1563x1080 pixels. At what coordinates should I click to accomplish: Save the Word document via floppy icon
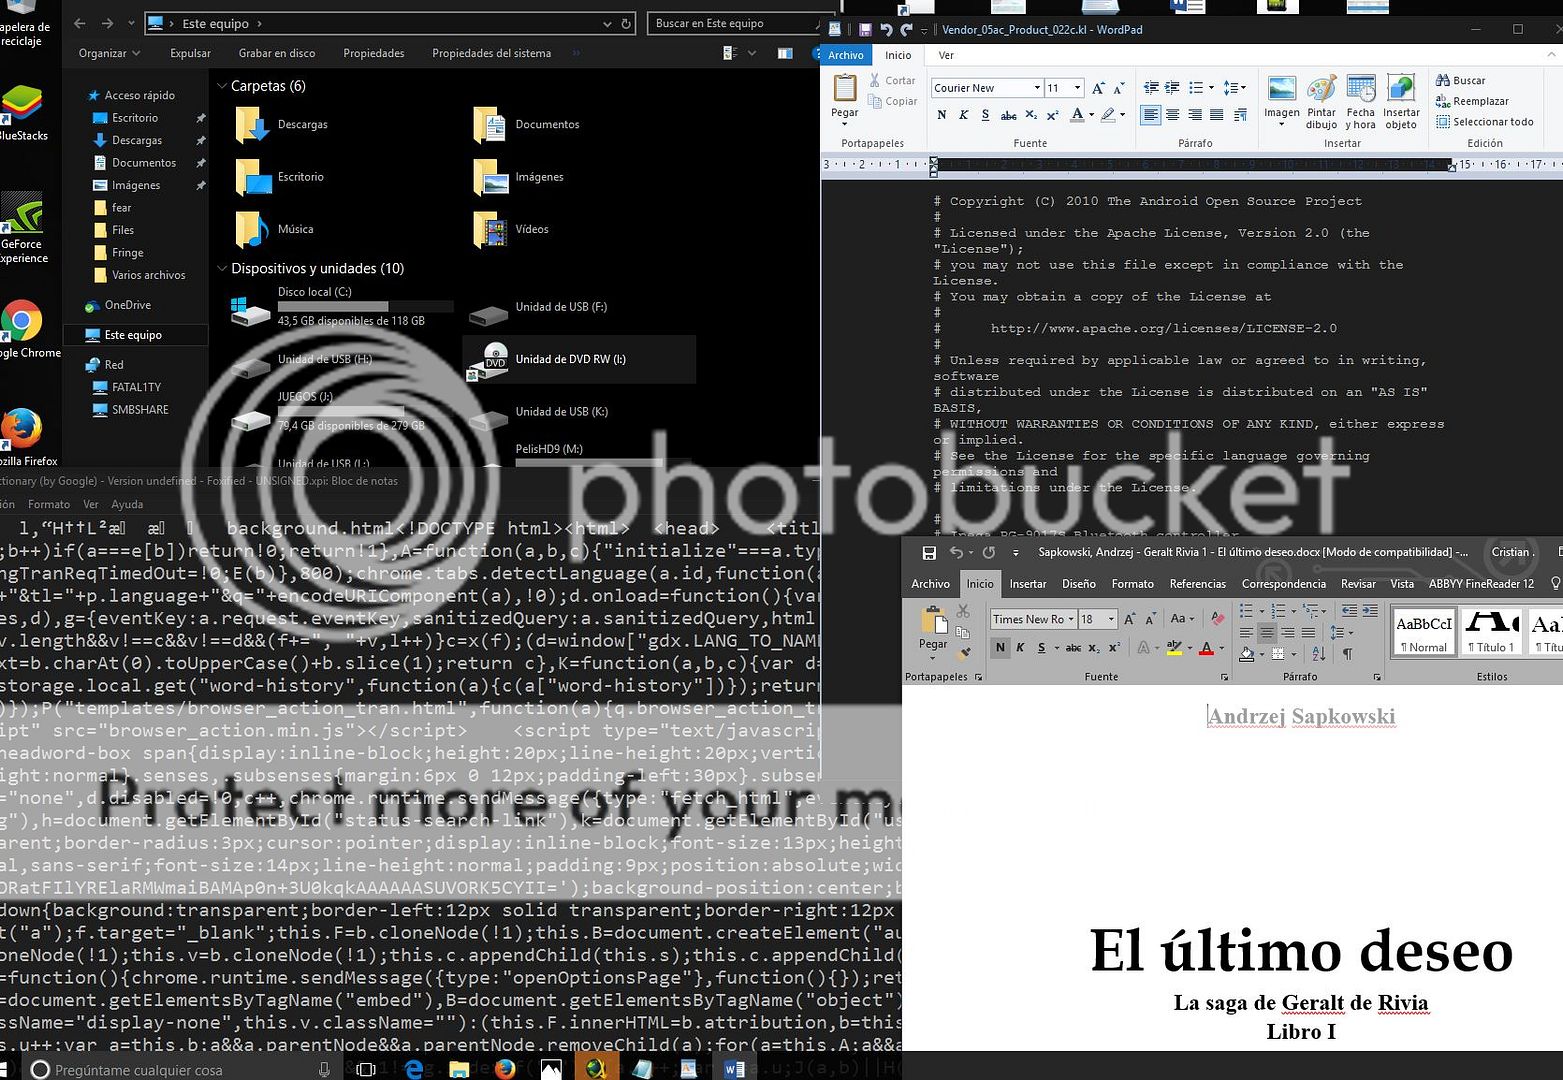929,552
